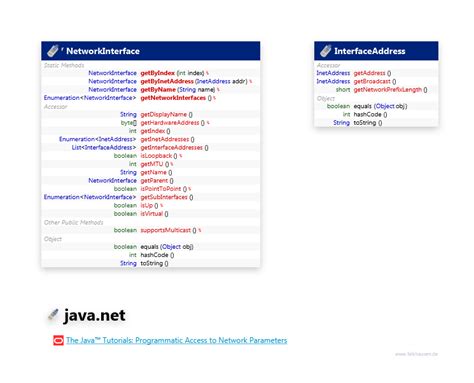Select the getMTU method

click(152, 164)
